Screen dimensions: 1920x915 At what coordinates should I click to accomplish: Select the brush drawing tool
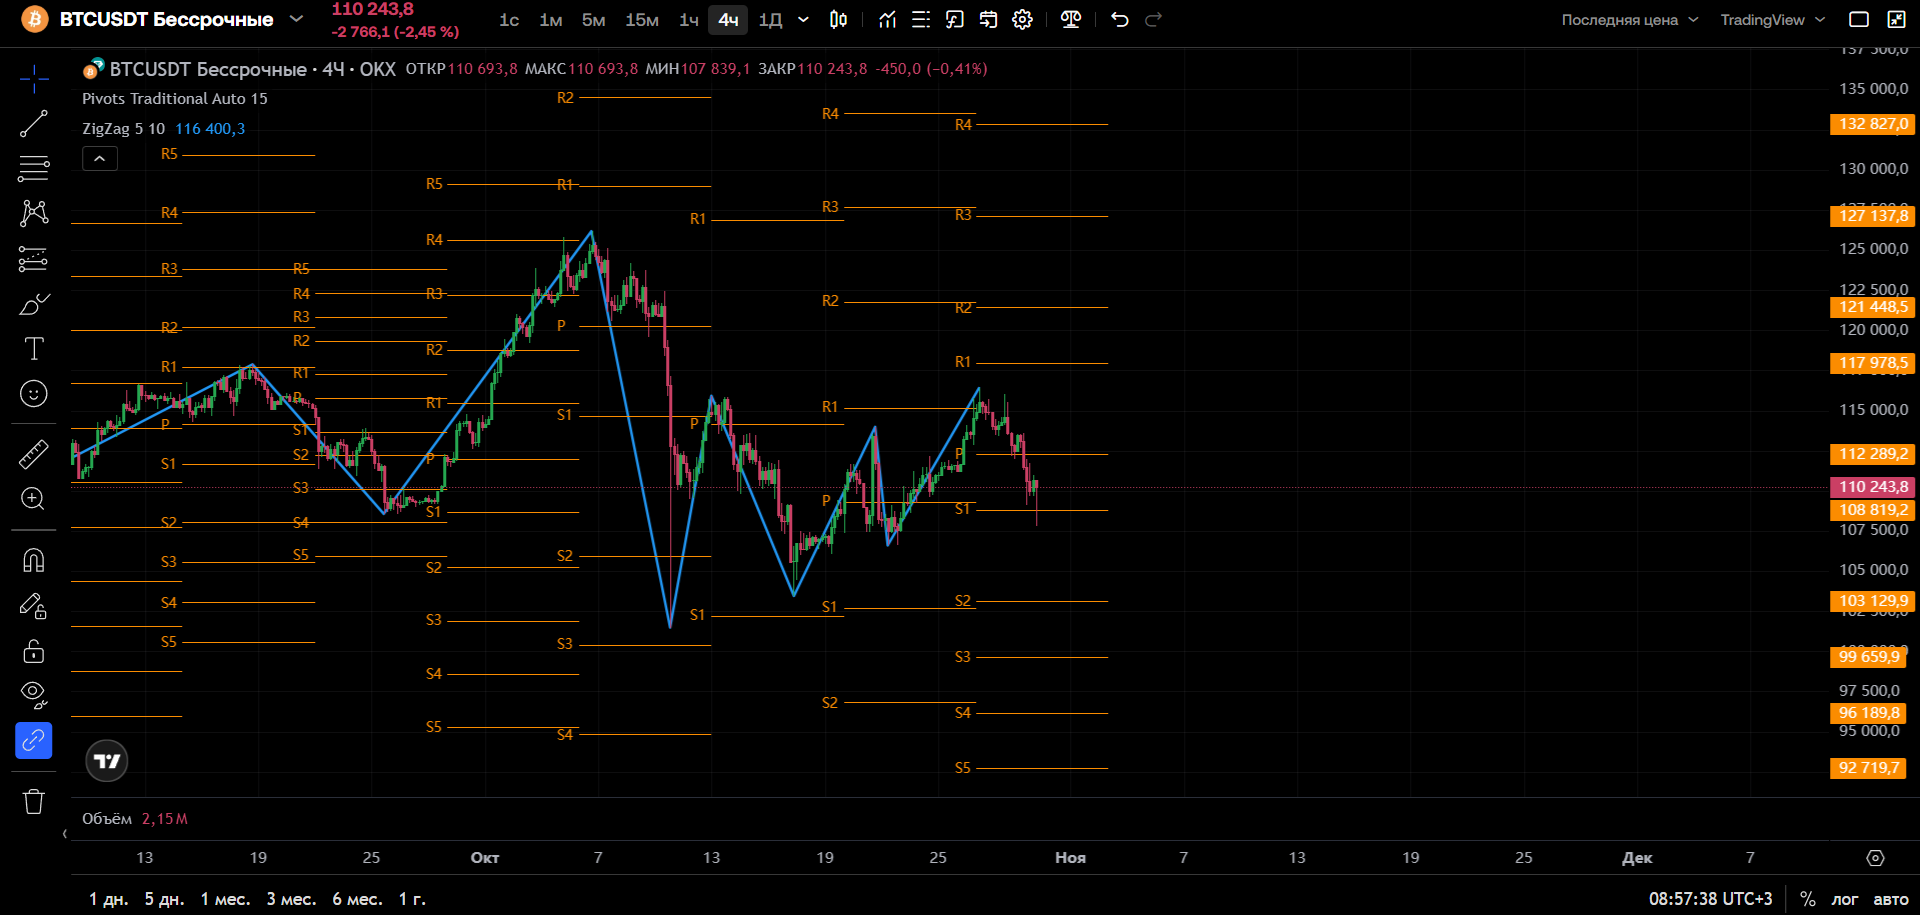pyautogui.click(x=33, y=304)
